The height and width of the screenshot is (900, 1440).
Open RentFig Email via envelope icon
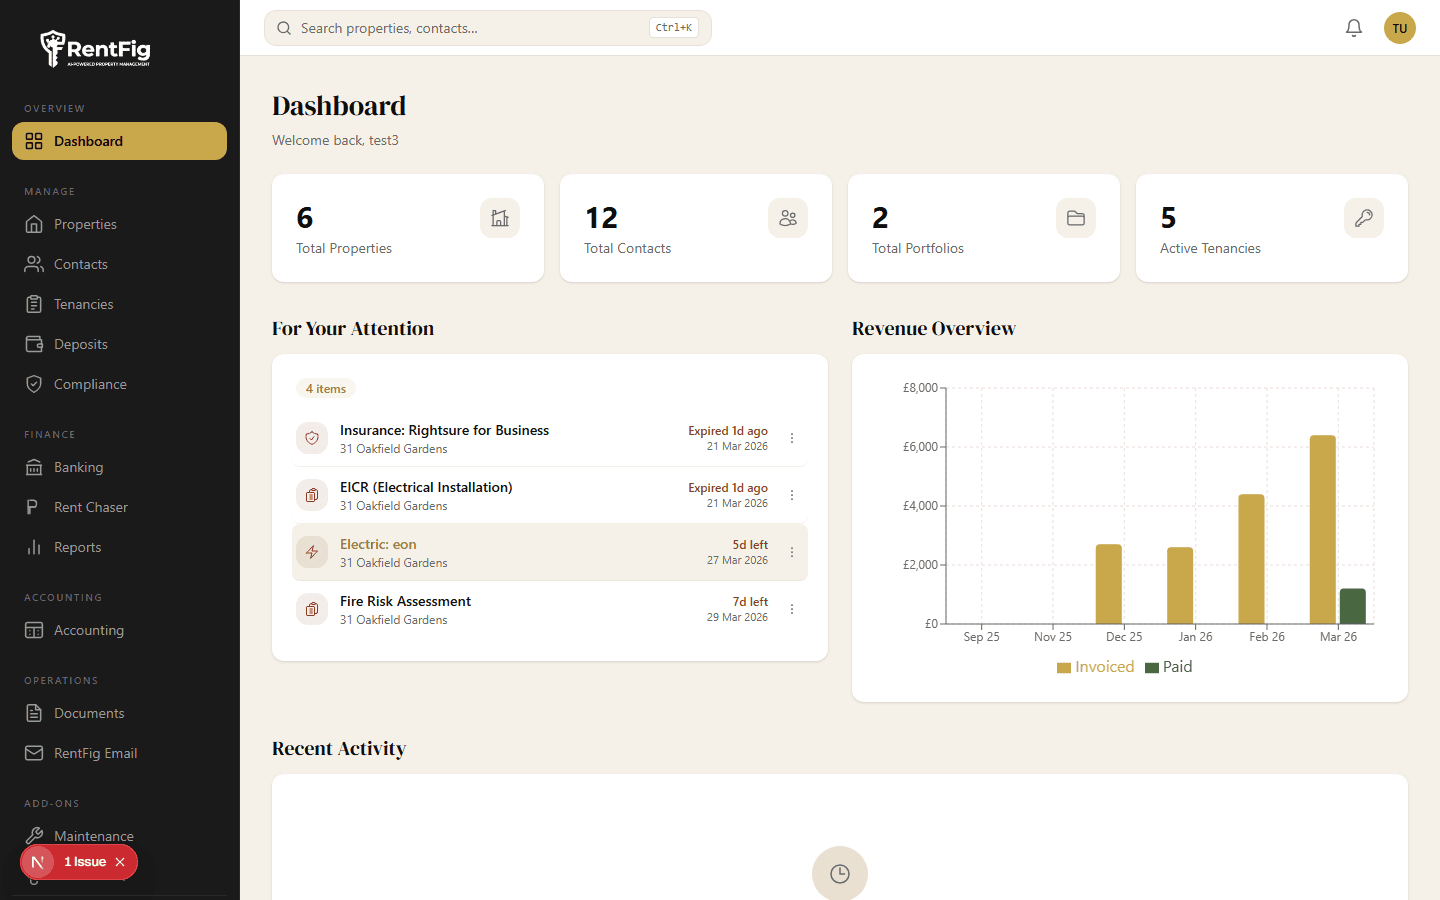tap(33, 753)
